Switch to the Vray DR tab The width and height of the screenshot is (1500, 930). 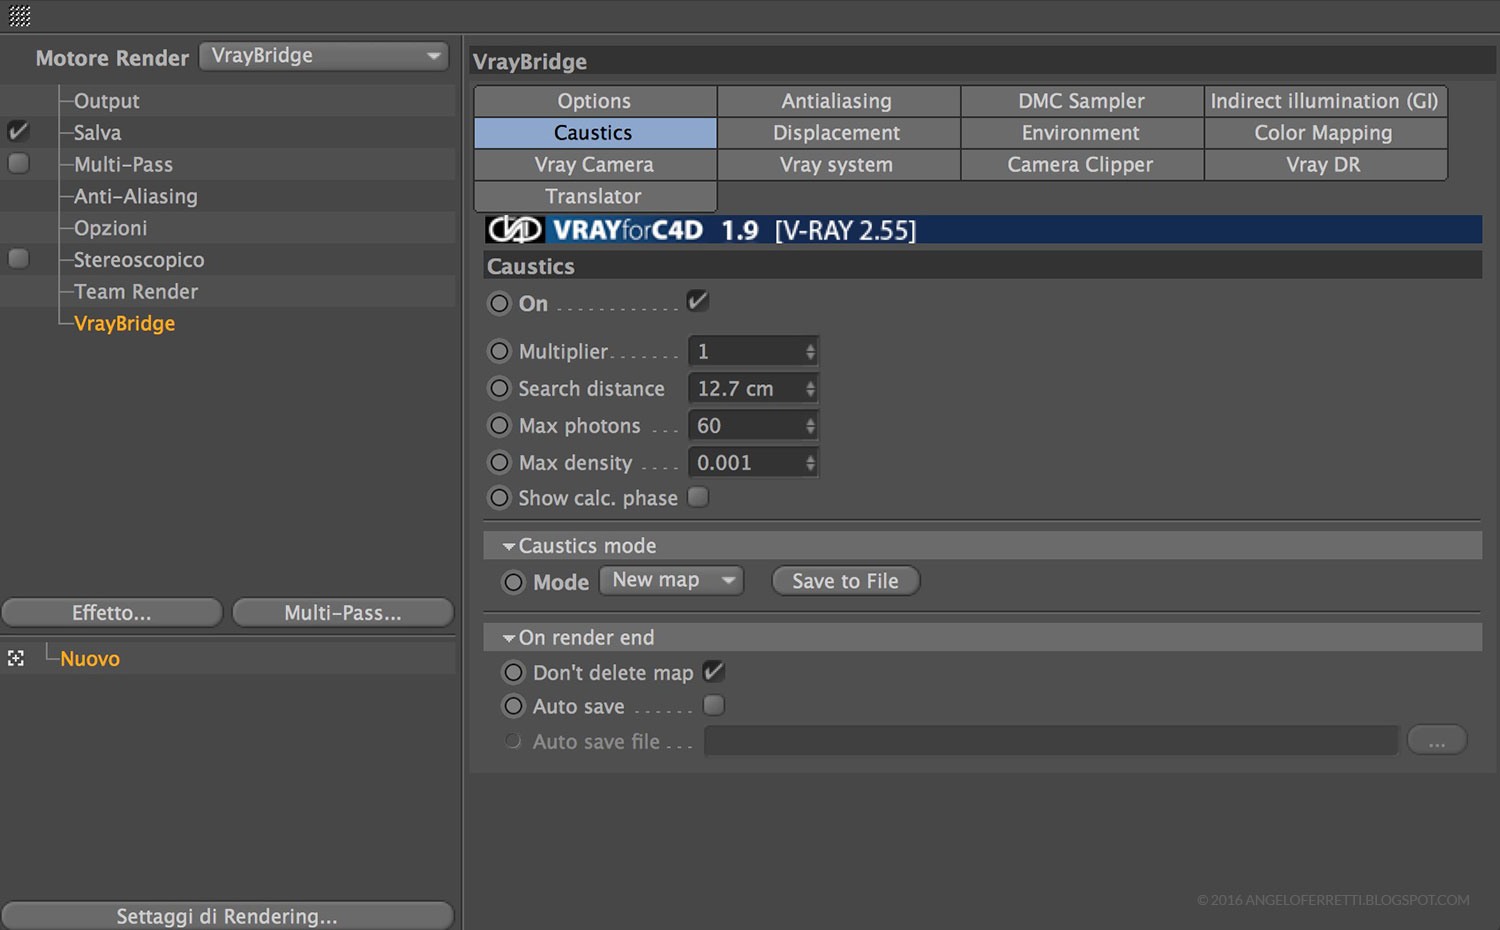[x=1325, y=165]
